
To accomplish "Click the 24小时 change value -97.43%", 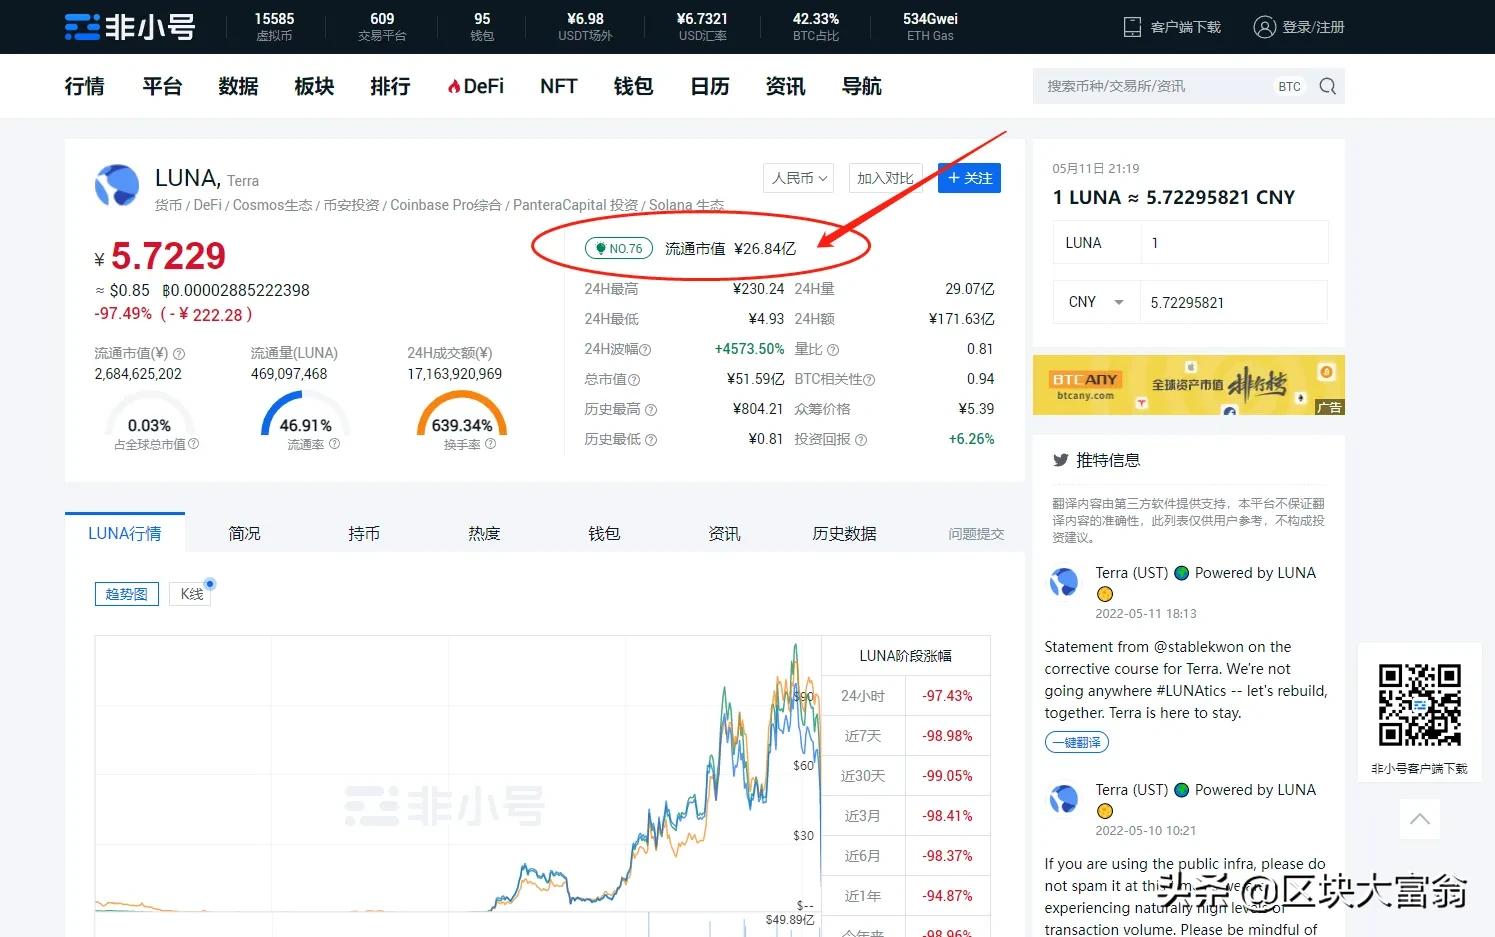I will click(x=948, y=696).
